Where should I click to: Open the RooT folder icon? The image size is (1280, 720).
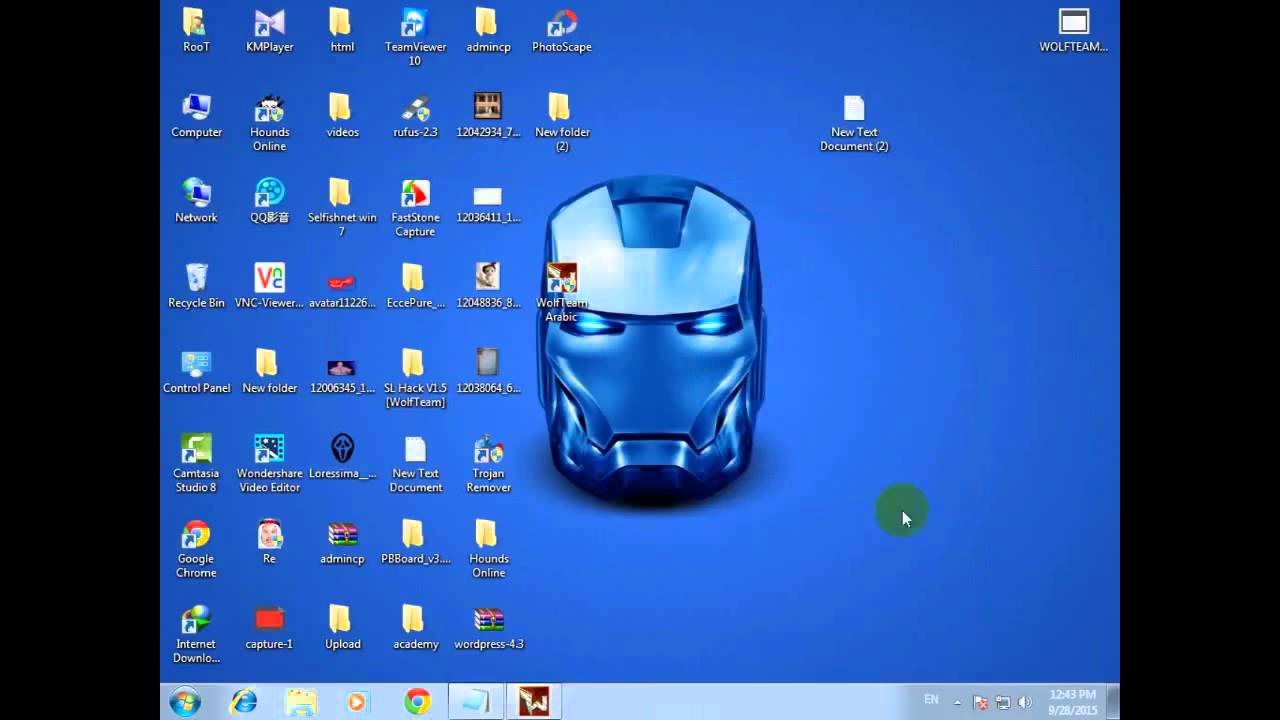coord(196,30)
